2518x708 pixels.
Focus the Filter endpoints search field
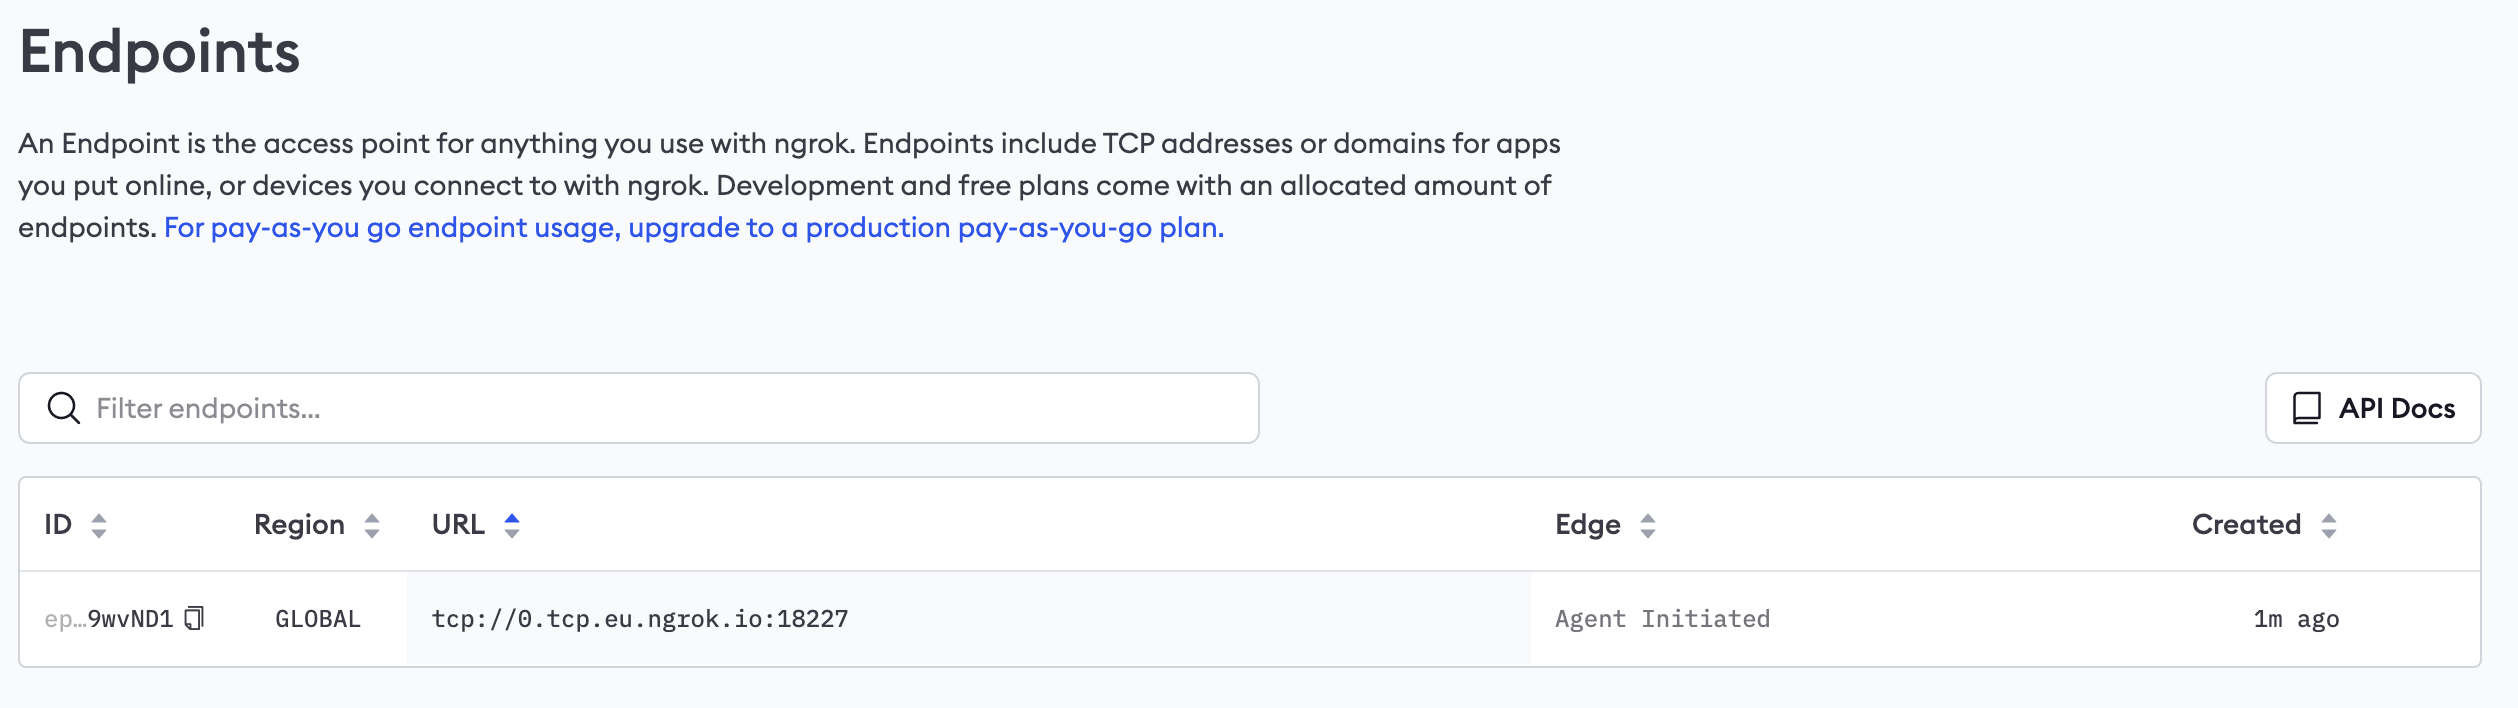(639, 408)
